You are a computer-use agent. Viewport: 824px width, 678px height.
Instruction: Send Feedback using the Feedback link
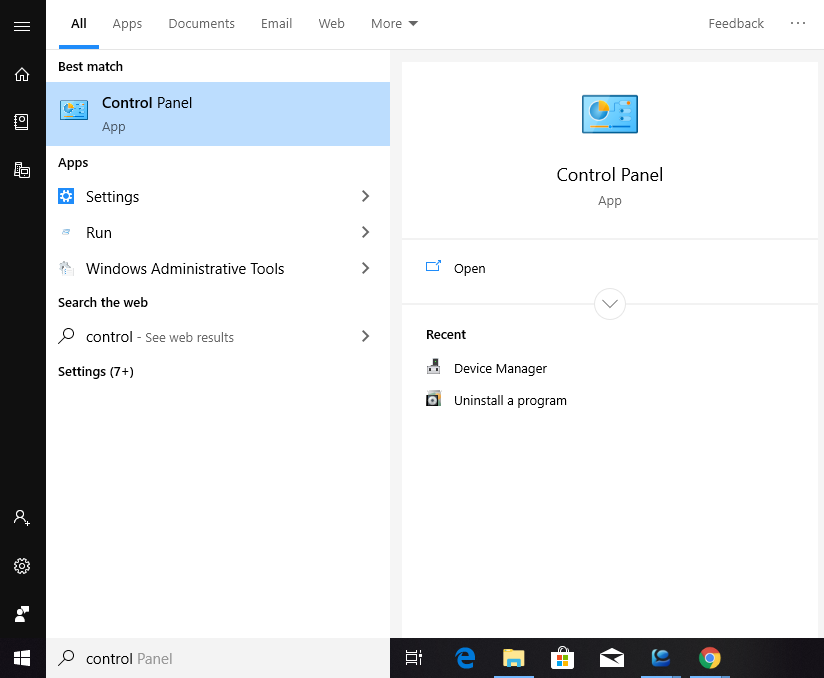[736, 23]
